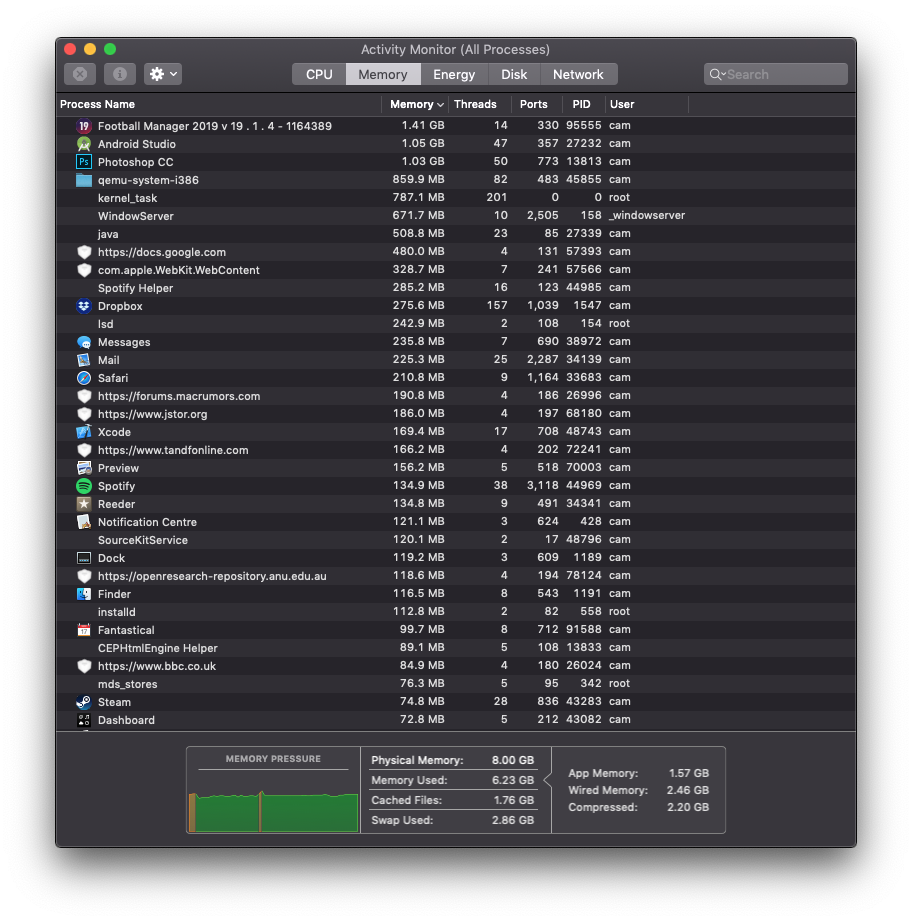Open the search options magnifier dropdown
The image size is (912, 921).
point(717,75)
